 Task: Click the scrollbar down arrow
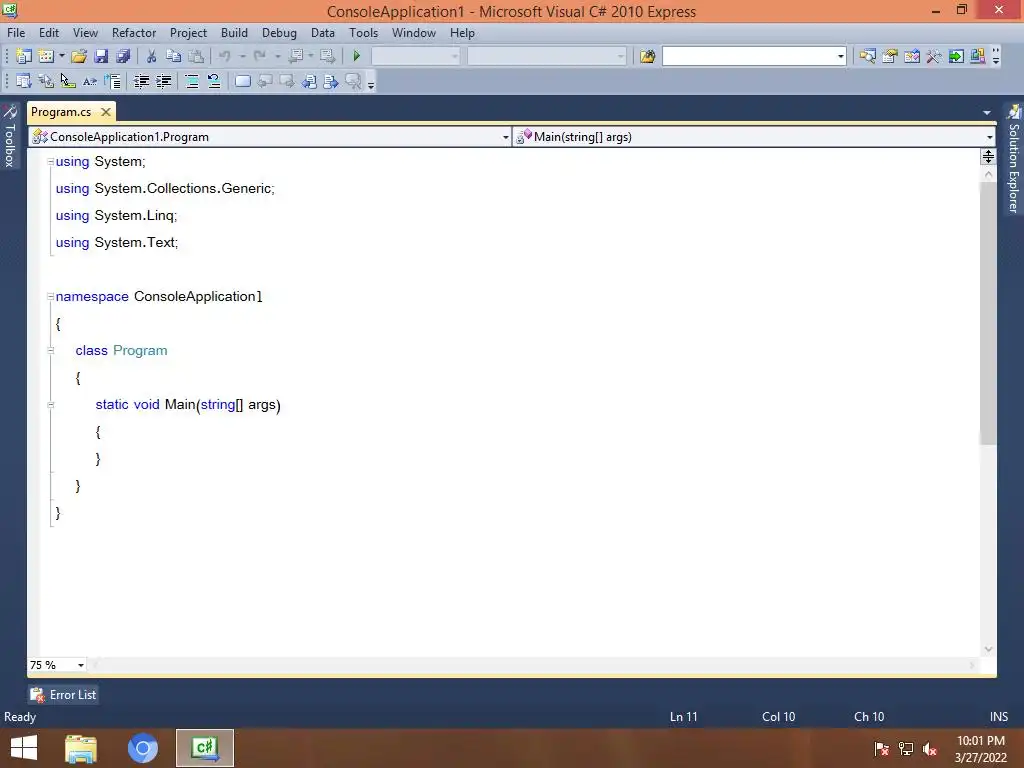tap(988, 649)
